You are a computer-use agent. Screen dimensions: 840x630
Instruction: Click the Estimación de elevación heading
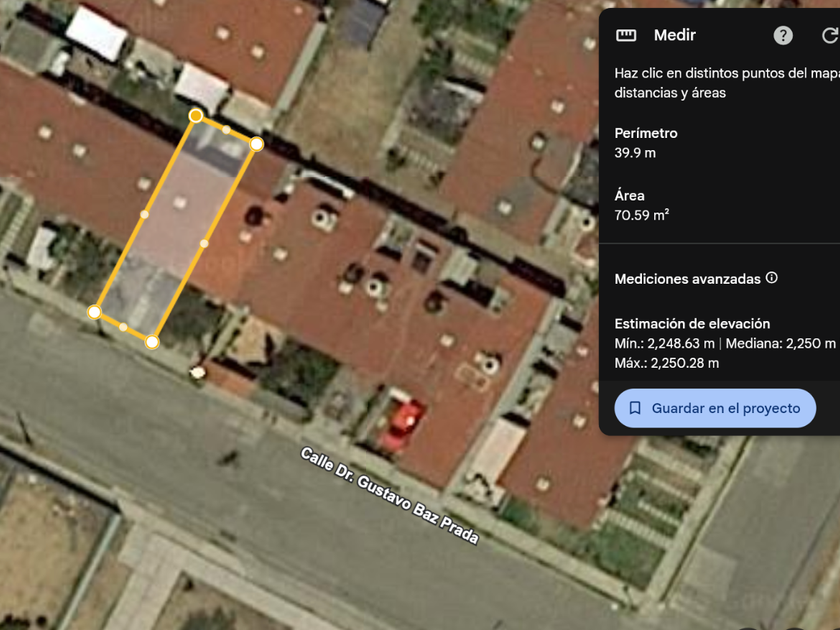tap(692, 324)
